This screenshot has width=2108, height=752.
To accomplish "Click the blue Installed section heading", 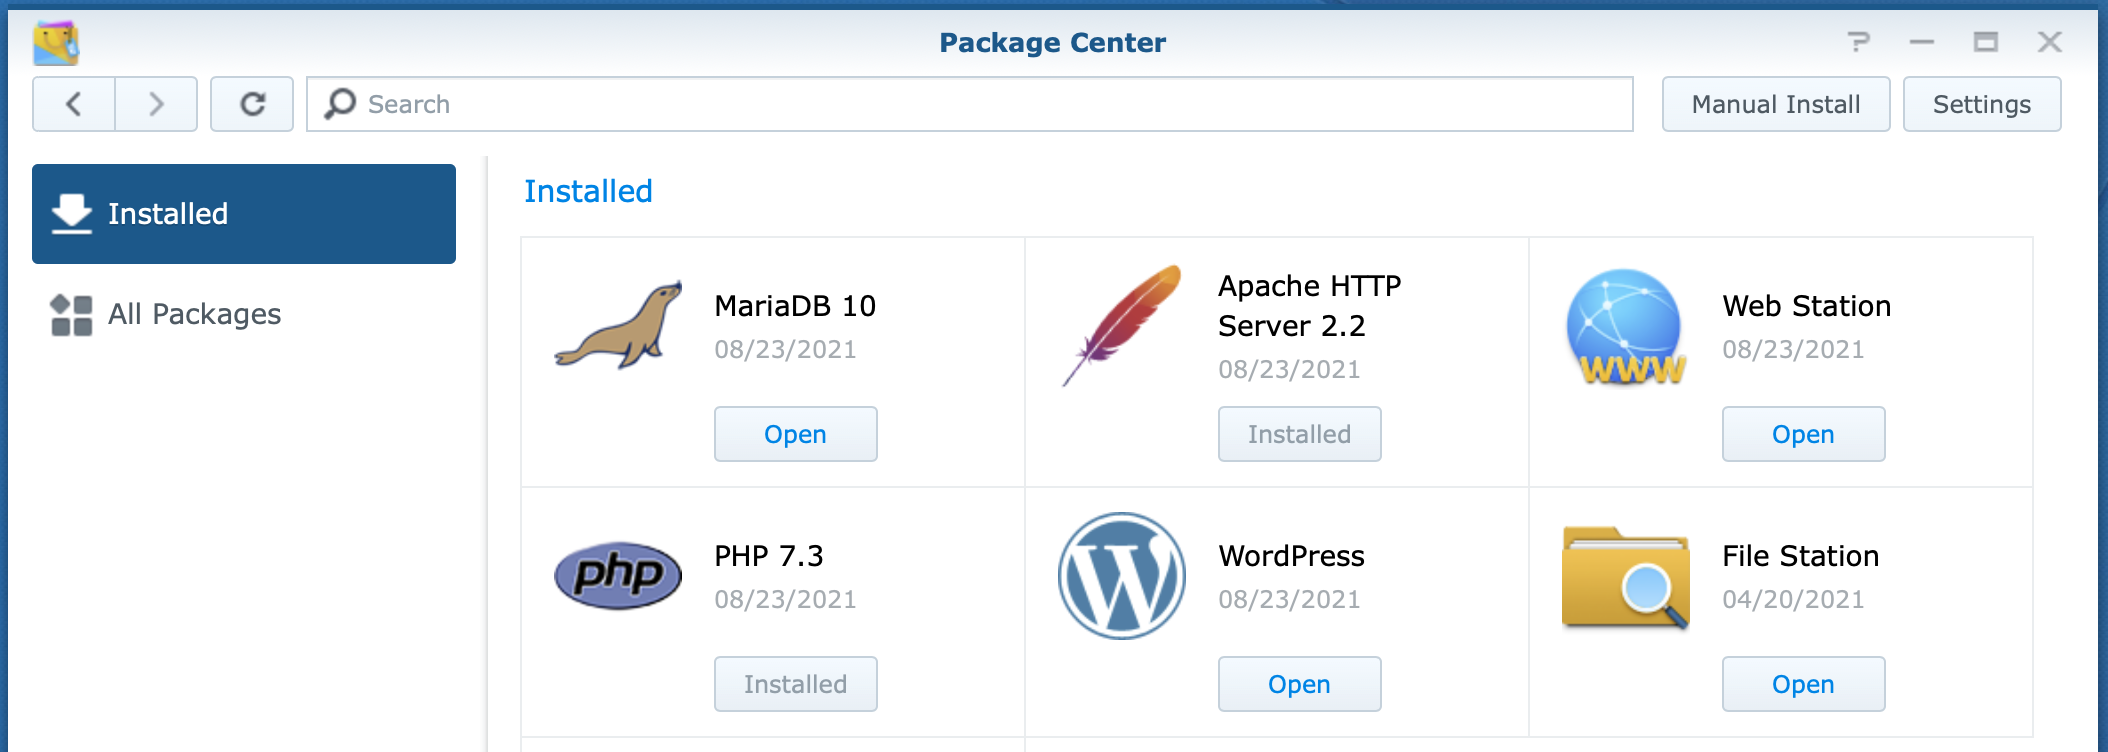I will (x=588, y=191).
